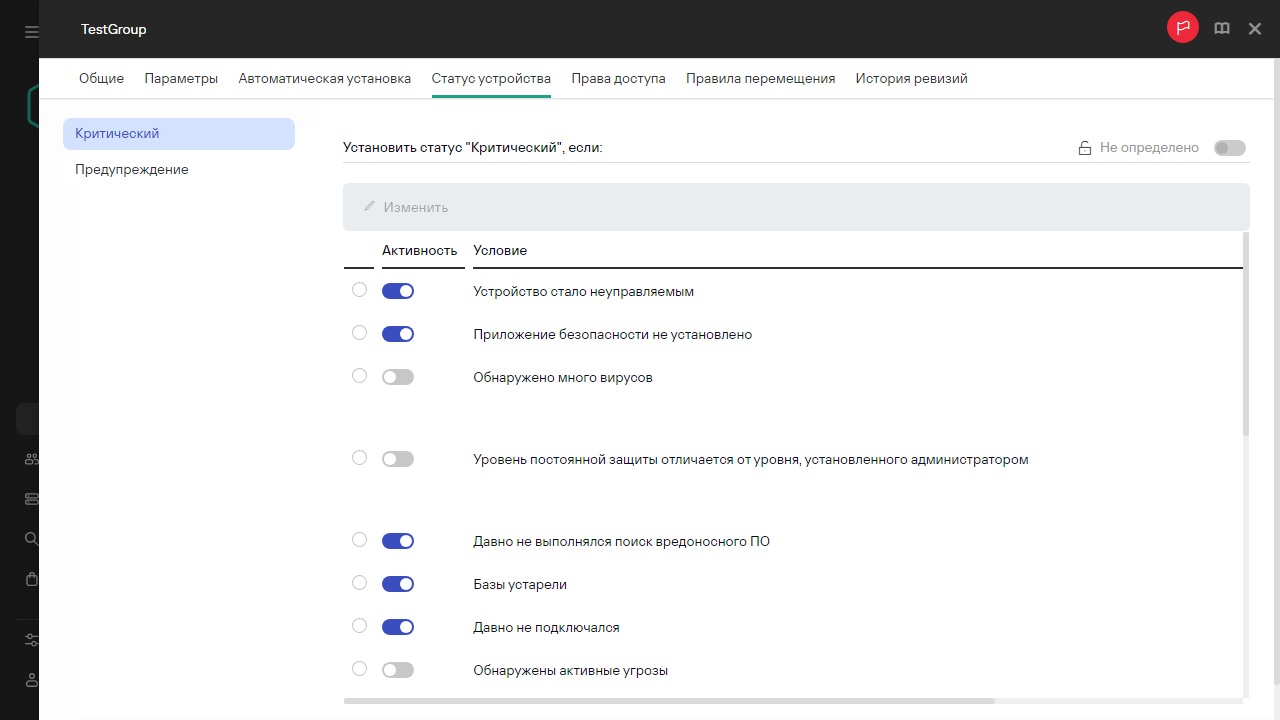Click the Активность column header
The image size is (1280, 720).
tap(420, 250)
